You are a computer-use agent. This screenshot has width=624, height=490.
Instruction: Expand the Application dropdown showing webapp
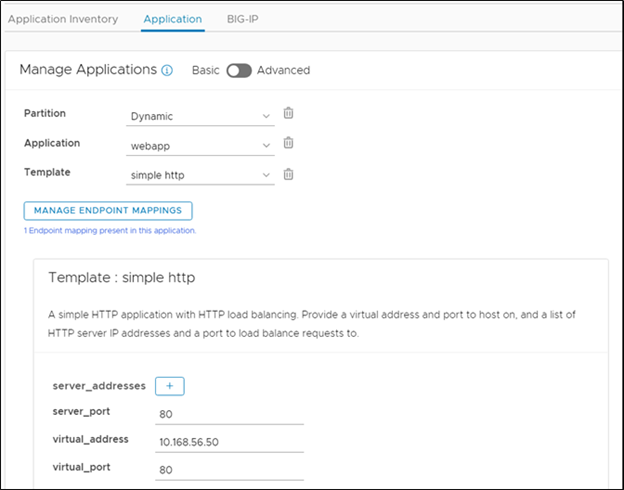(200, 145)
